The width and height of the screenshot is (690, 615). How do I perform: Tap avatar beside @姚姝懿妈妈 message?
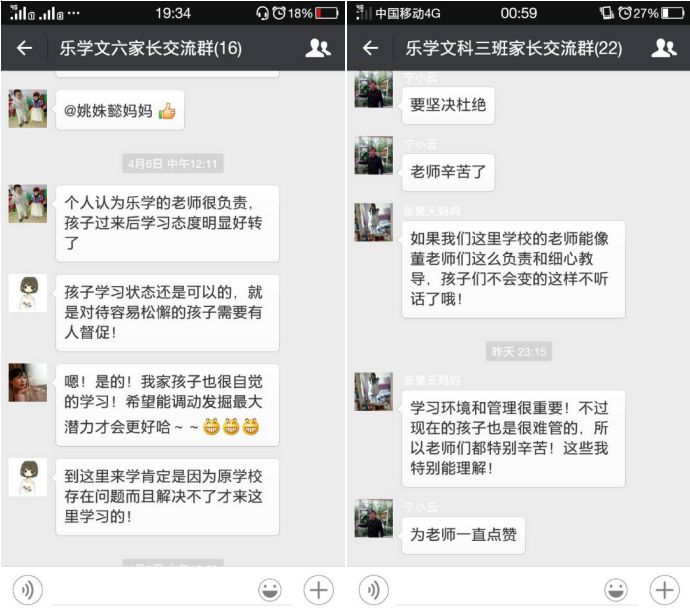click(x=28, y=109)
